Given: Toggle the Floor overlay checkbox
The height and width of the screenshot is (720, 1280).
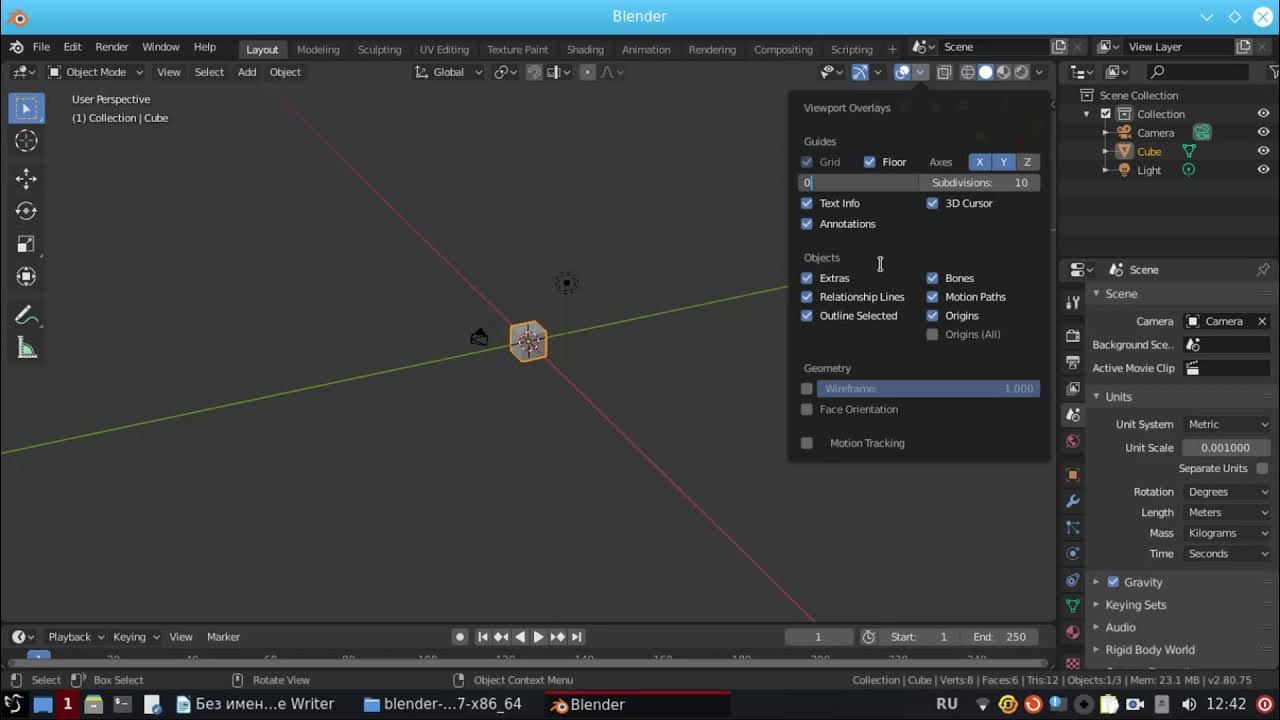Looking at the screenshot, I should point(870,162).
